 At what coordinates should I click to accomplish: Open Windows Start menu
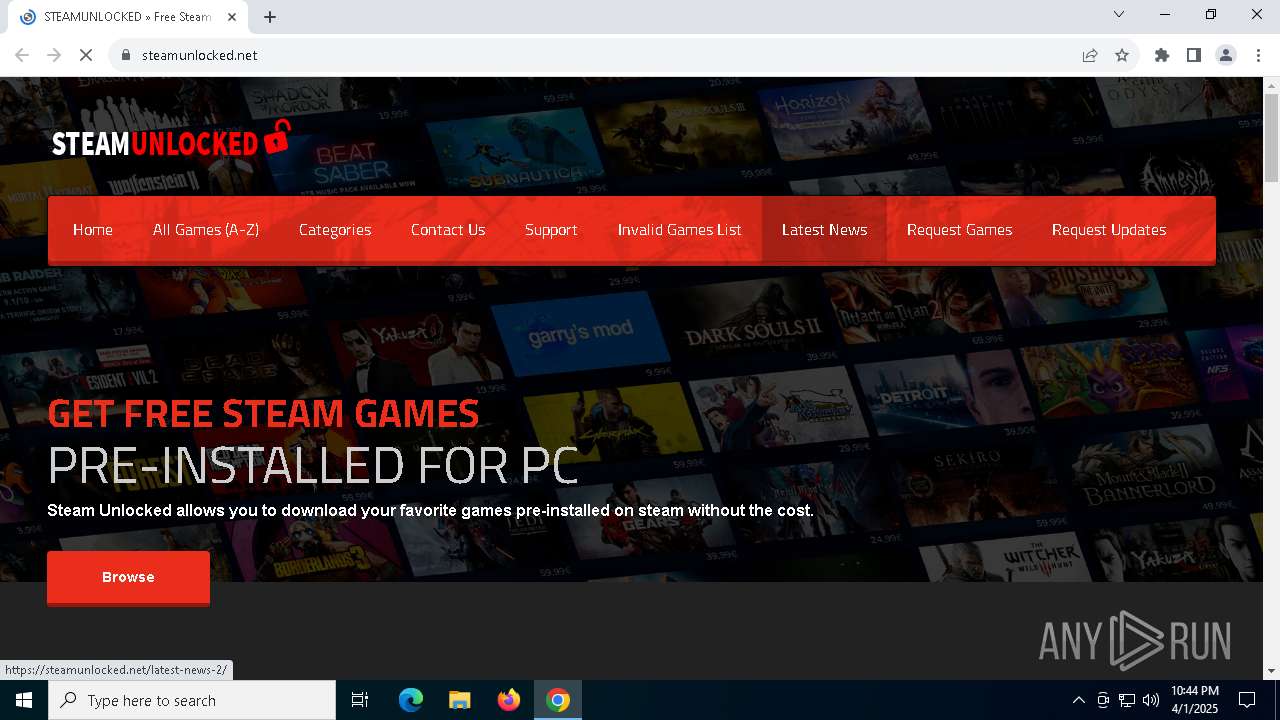pos(24,700)
